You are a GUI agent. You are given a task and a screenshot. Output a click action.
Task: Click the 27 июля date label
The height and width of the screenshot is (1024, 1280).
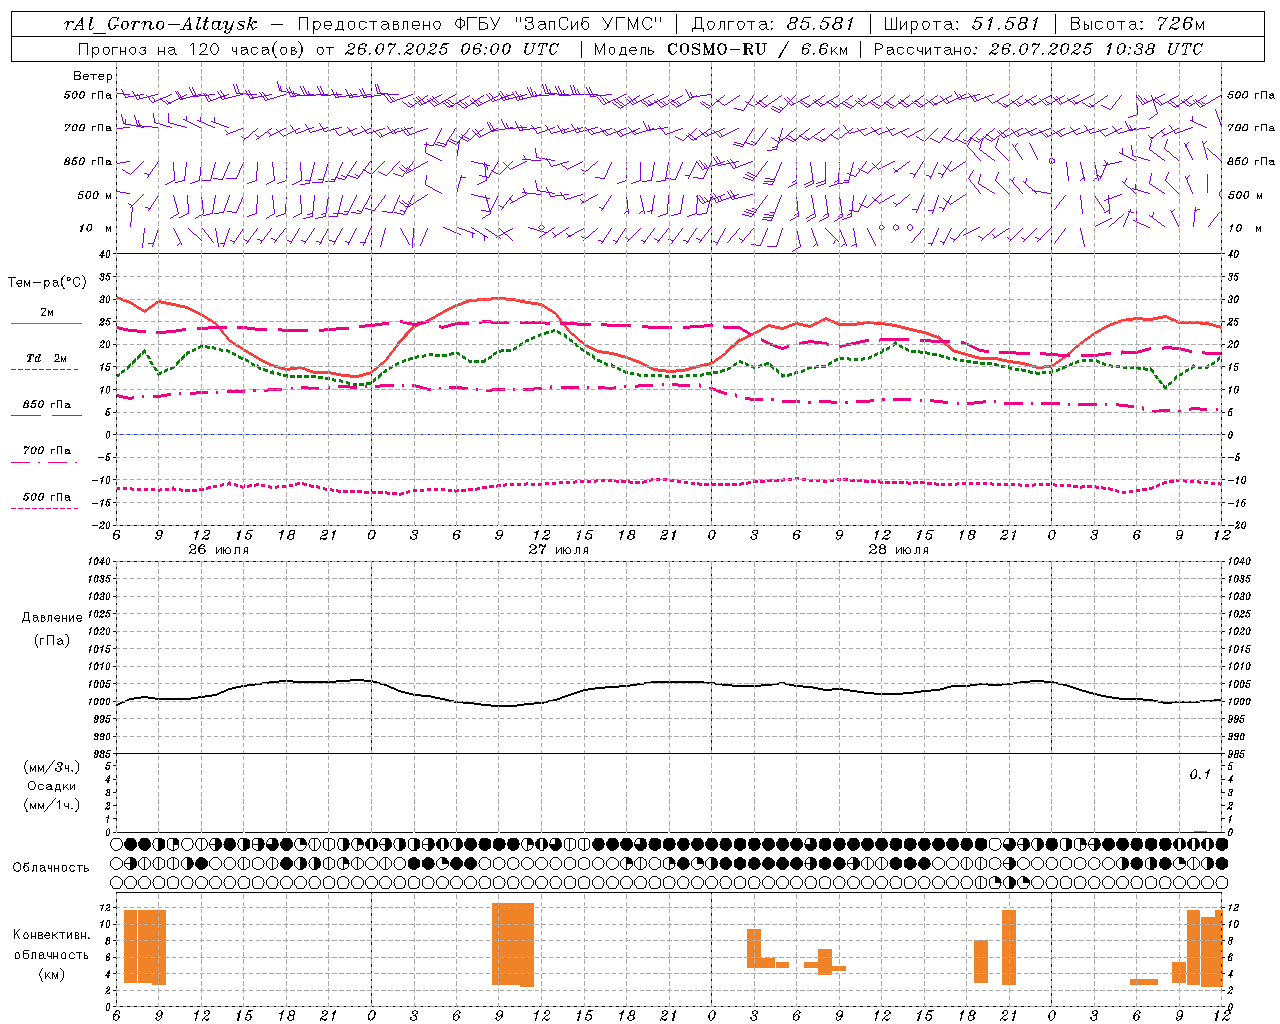(559, 550)
